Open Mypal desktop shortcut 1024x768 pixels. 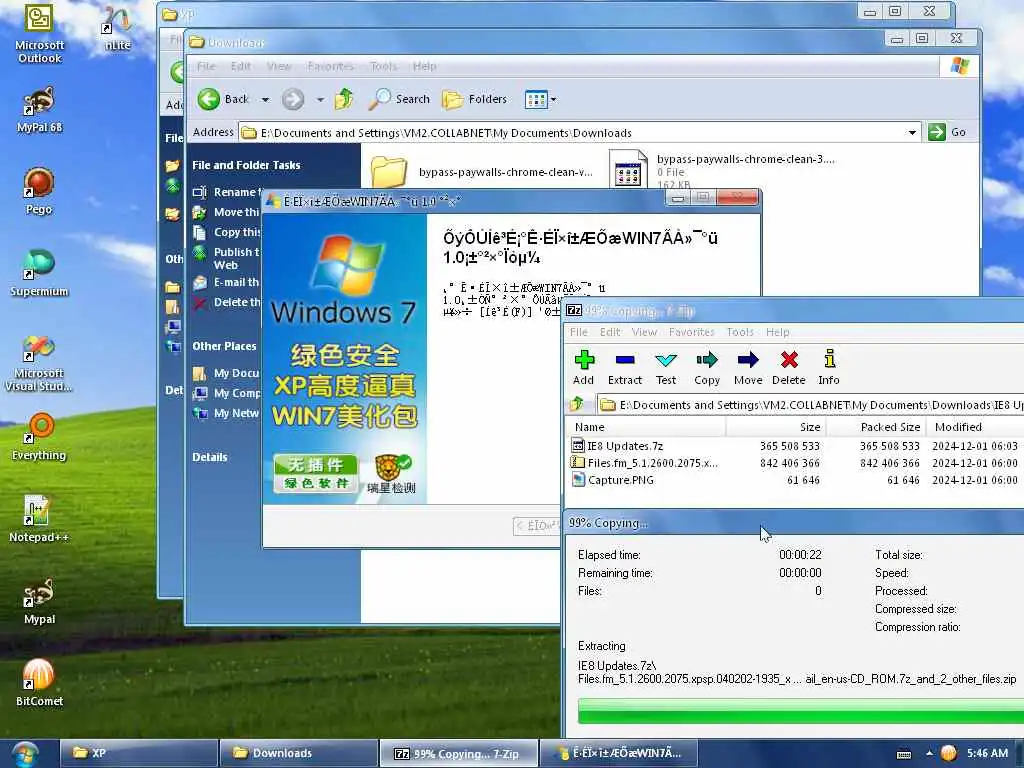(39, 601)
